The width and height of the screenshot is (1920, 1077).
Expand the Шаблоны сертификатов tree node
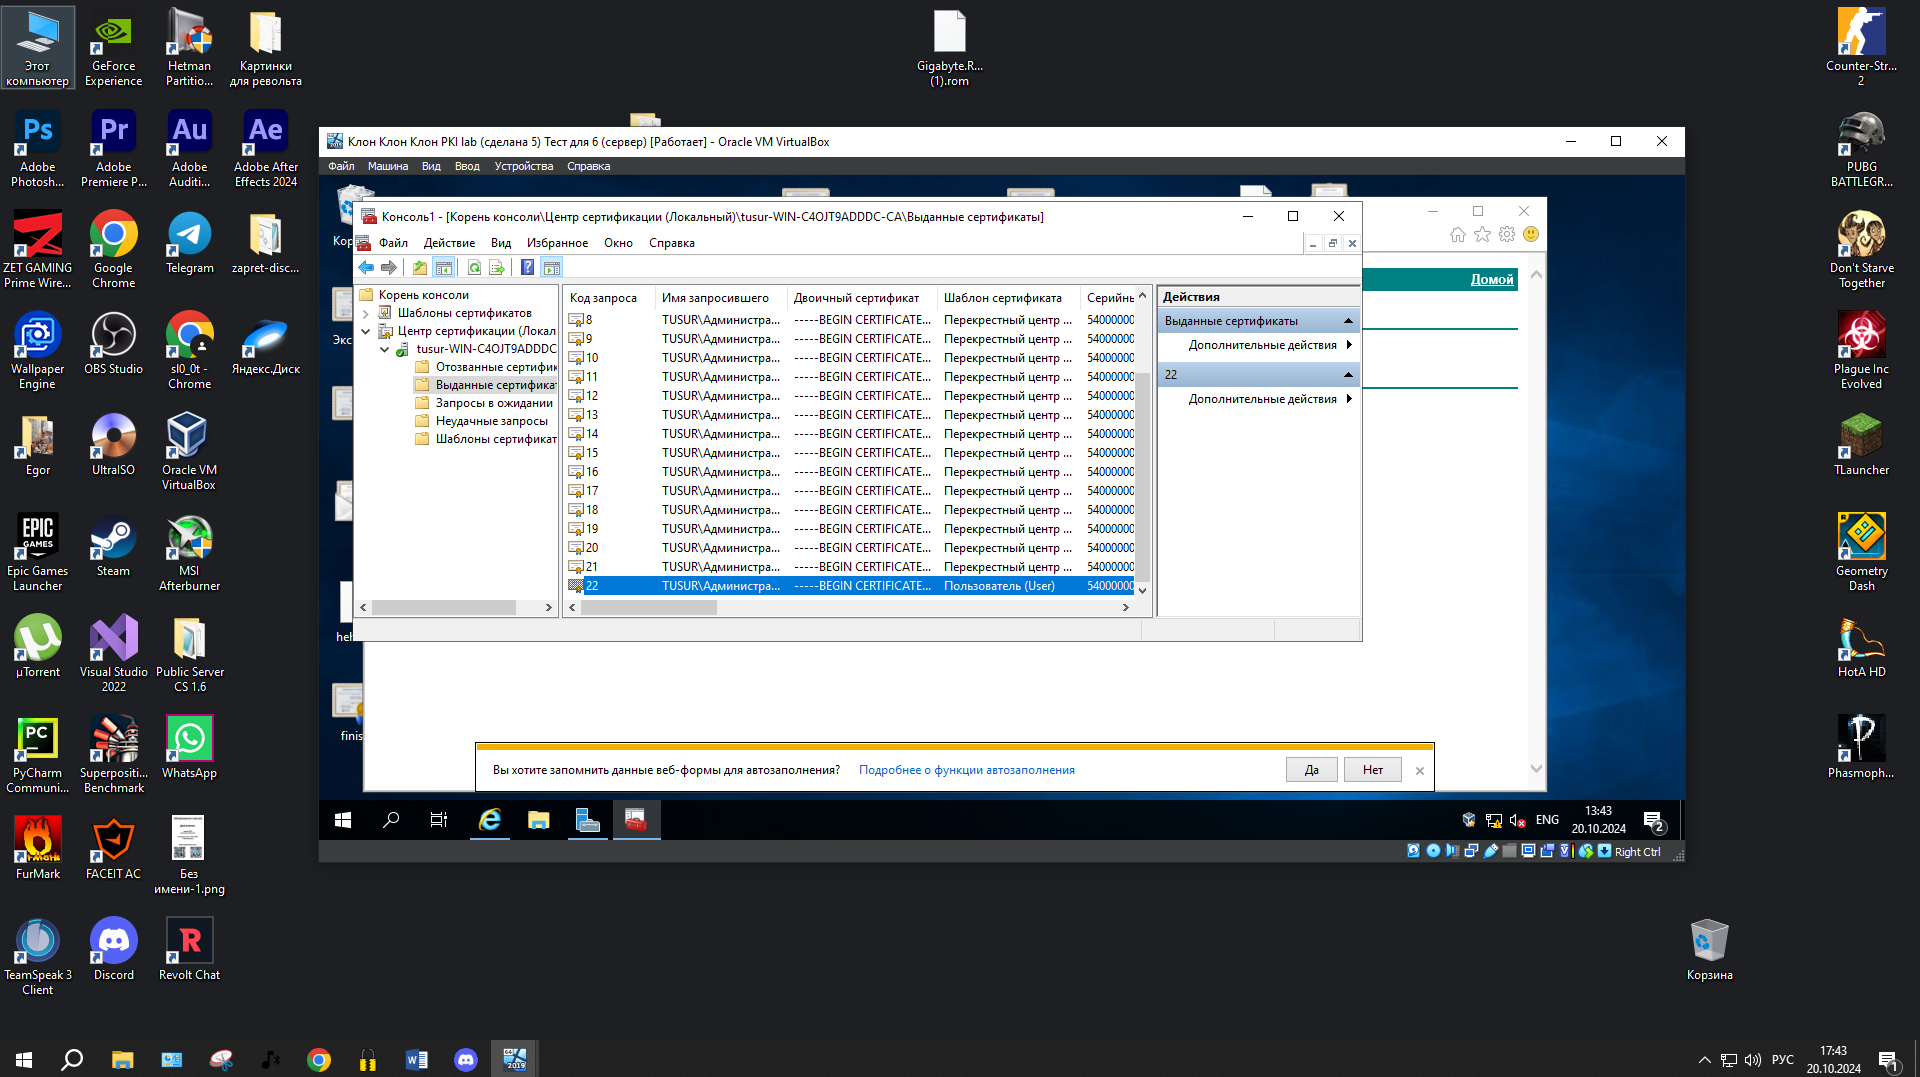[366, 314]
